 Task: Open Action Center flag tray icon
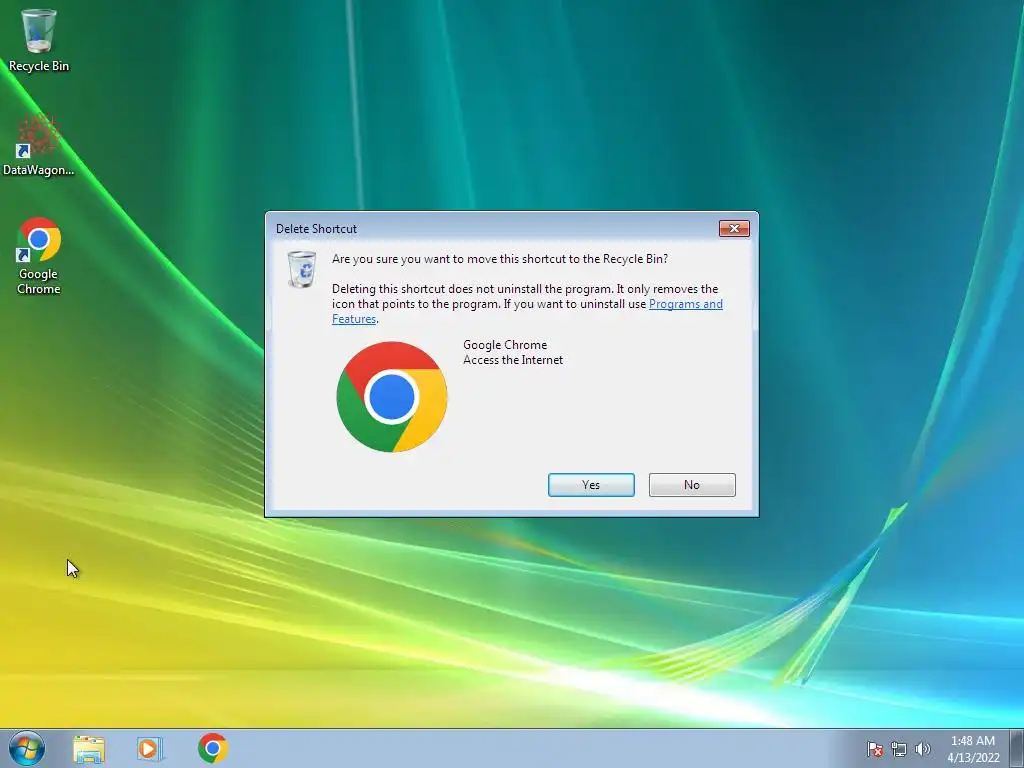pyautogui.click(x=874, y=749)
